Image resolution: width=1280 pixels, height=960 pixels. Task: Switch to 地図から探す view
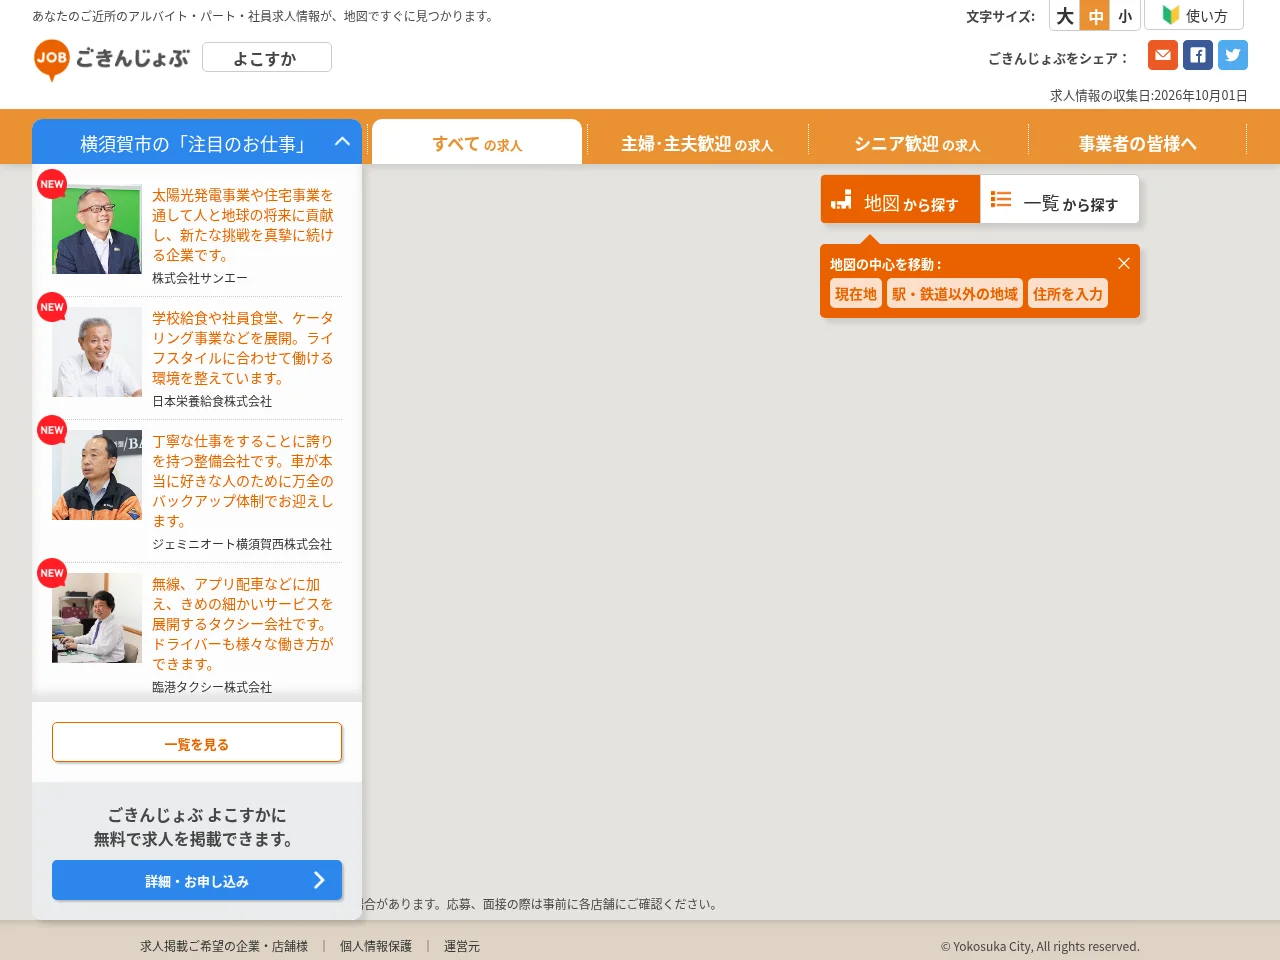point(900,200)
